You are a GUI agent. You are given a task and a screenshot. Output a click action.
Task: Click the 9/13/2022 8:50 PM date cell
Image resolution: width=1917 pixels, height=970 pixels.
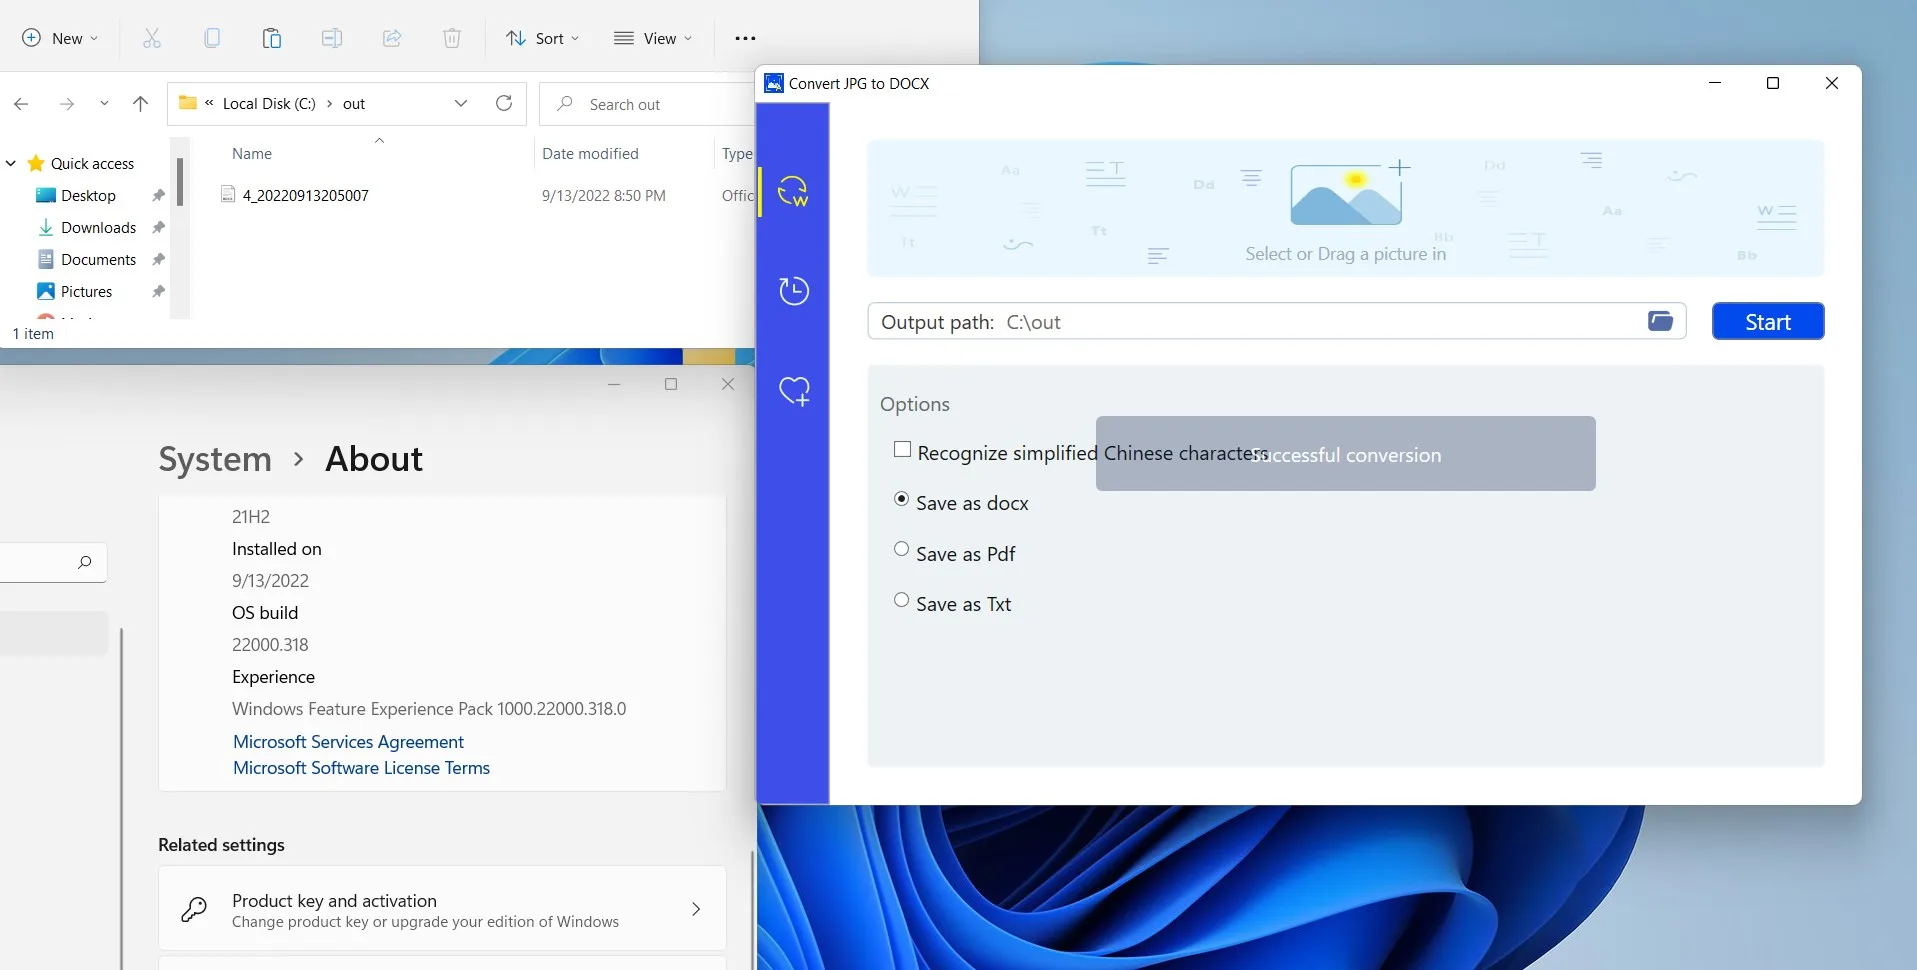pyautogui.click(x=604, y=196)
